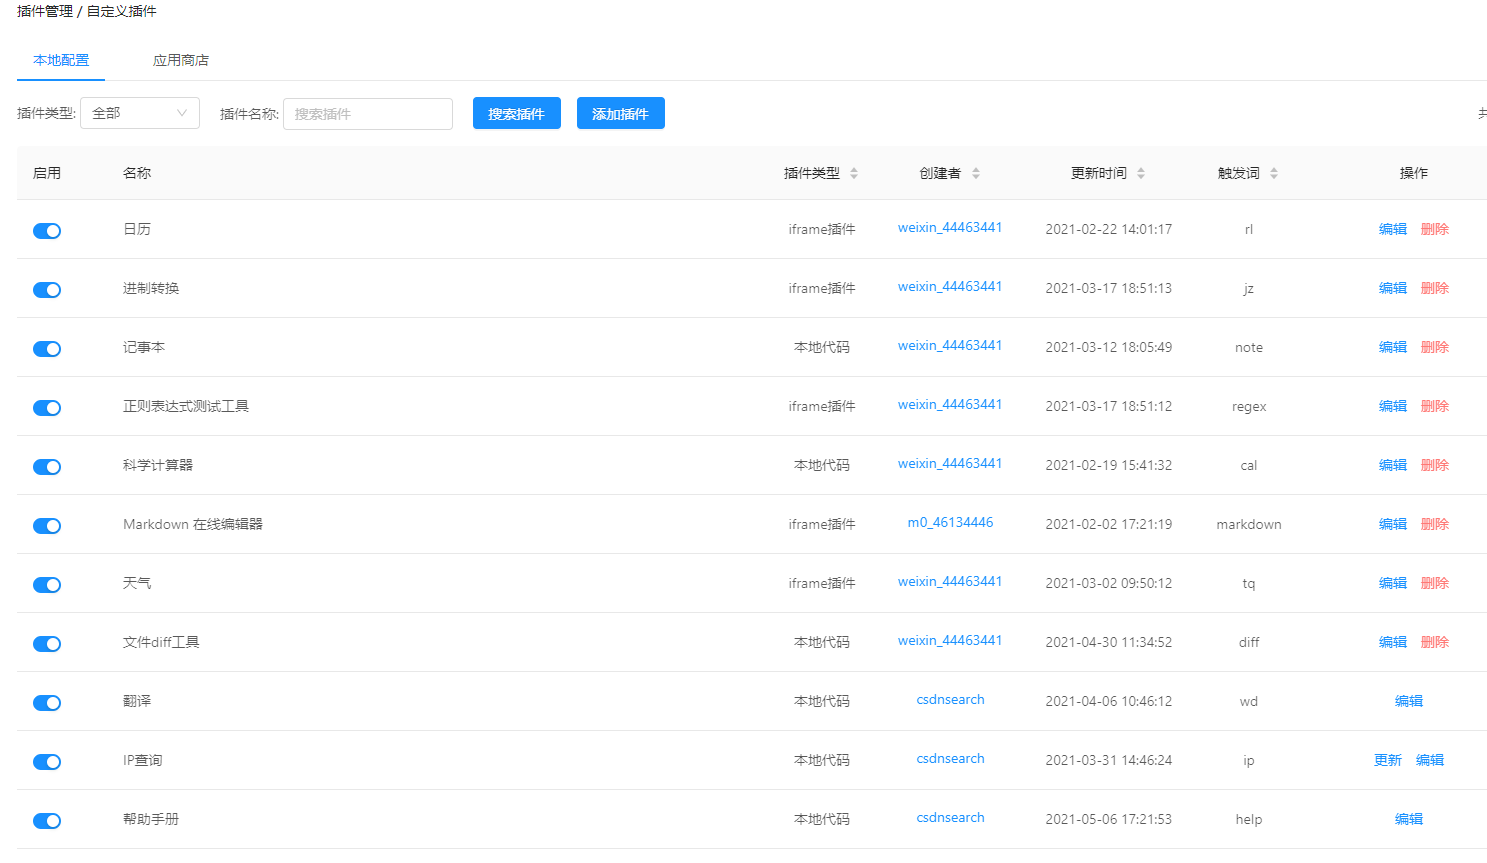Turn off the 记事本 plugin
This screenshot has height=863, width=1487.
click(x=47, y=349)
